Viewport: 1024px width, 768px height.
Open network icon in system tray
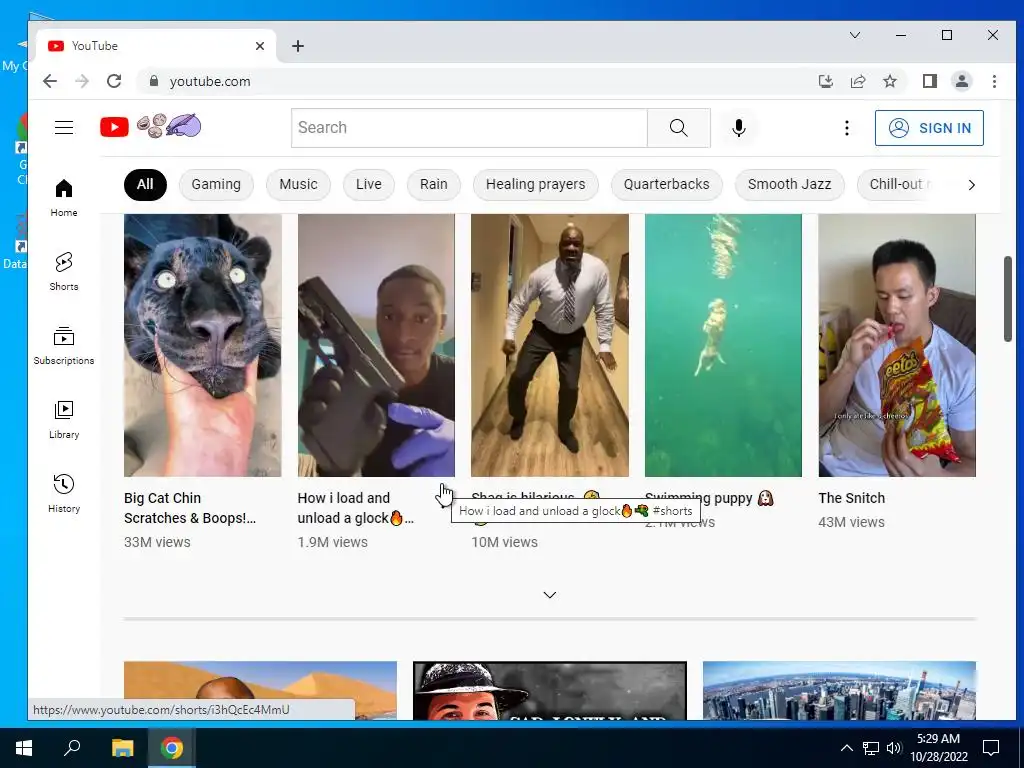(x=871, y=748)
